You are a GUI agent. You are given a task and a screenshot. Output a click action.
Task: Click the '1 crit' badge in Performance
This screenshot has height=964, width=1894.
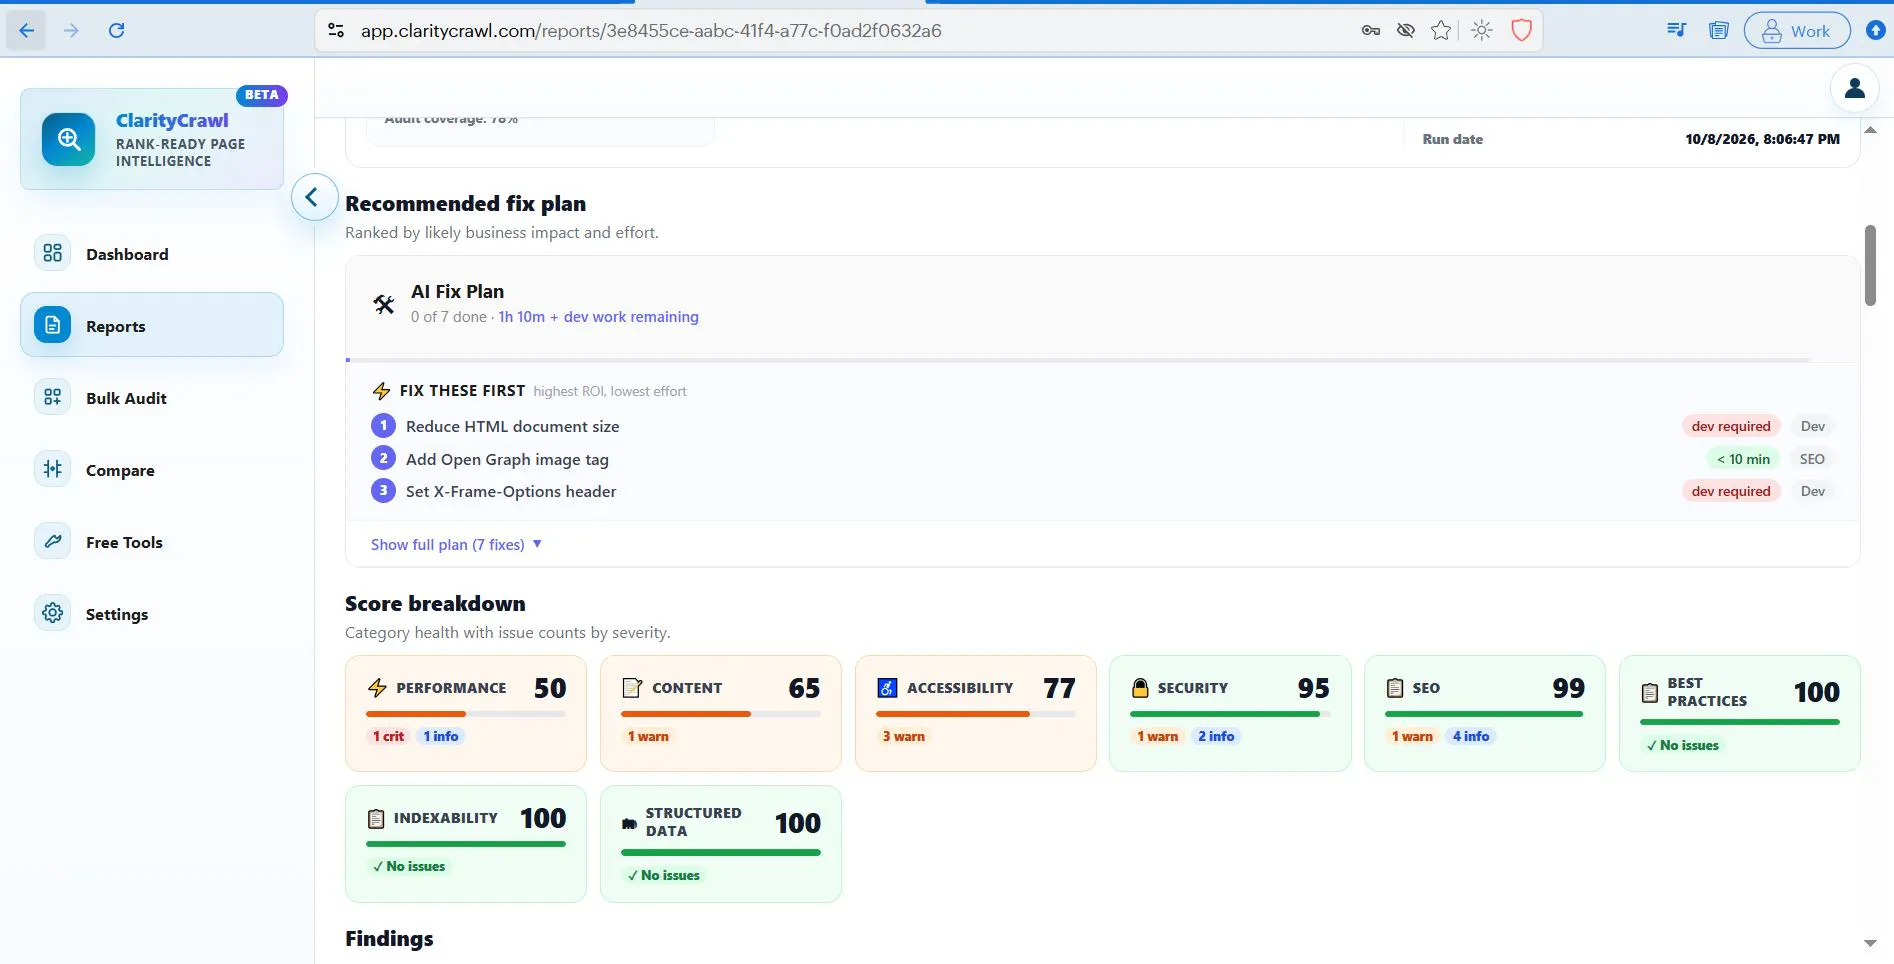pos(388,736)
